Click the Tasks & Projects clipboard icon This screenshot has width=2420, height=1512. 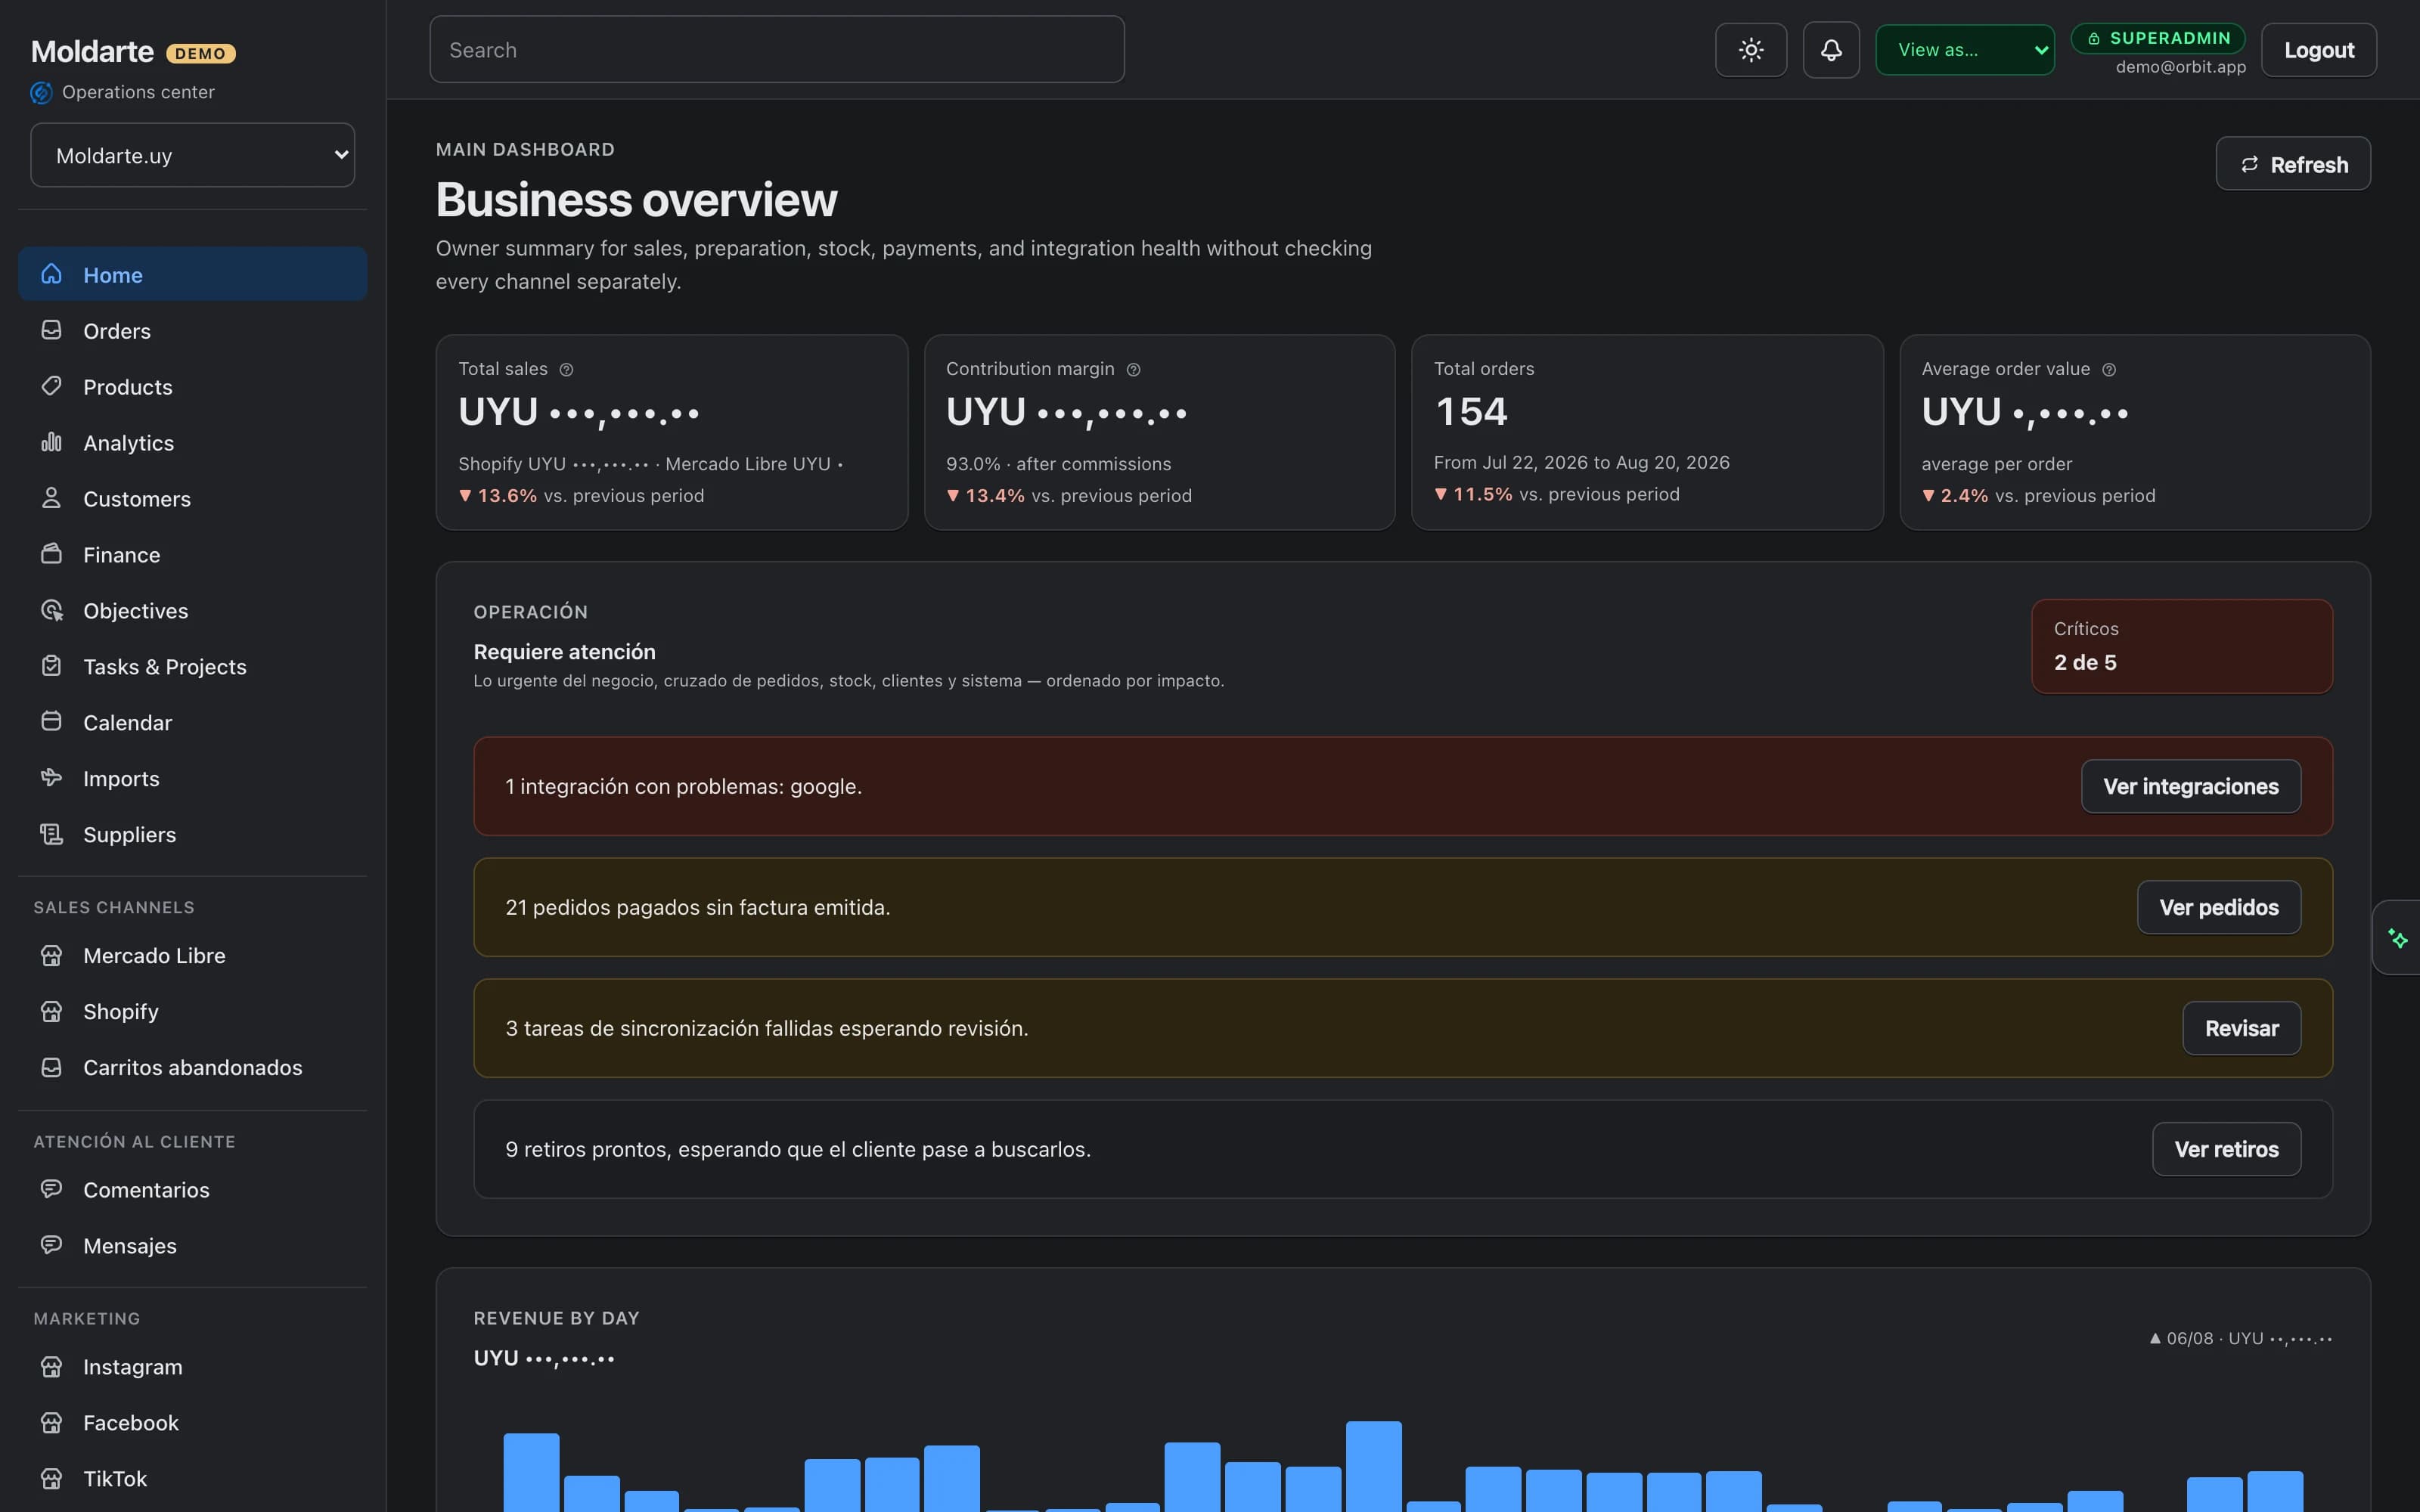(51, 666)
